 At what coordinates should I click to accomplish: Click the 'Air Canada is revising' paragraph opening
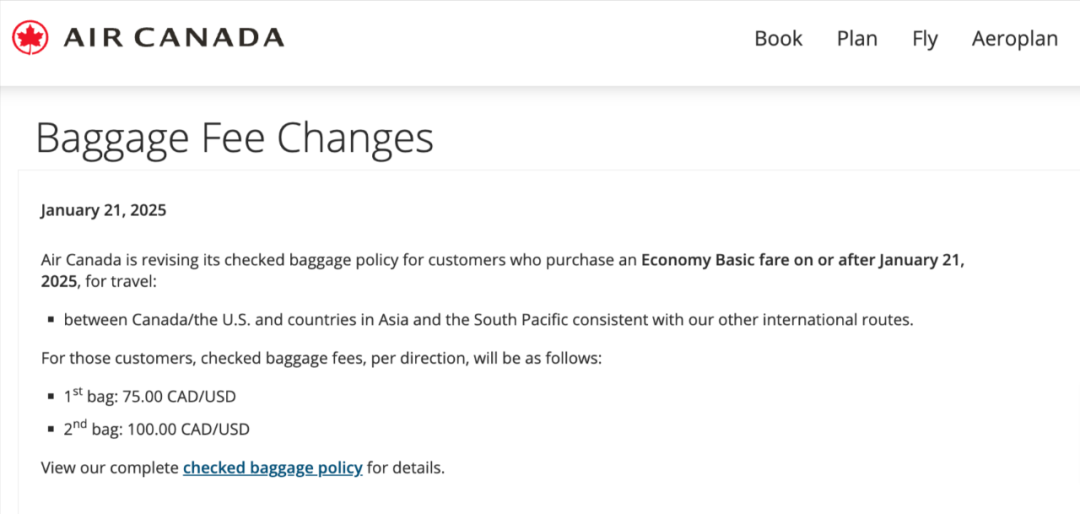point(130,260)
